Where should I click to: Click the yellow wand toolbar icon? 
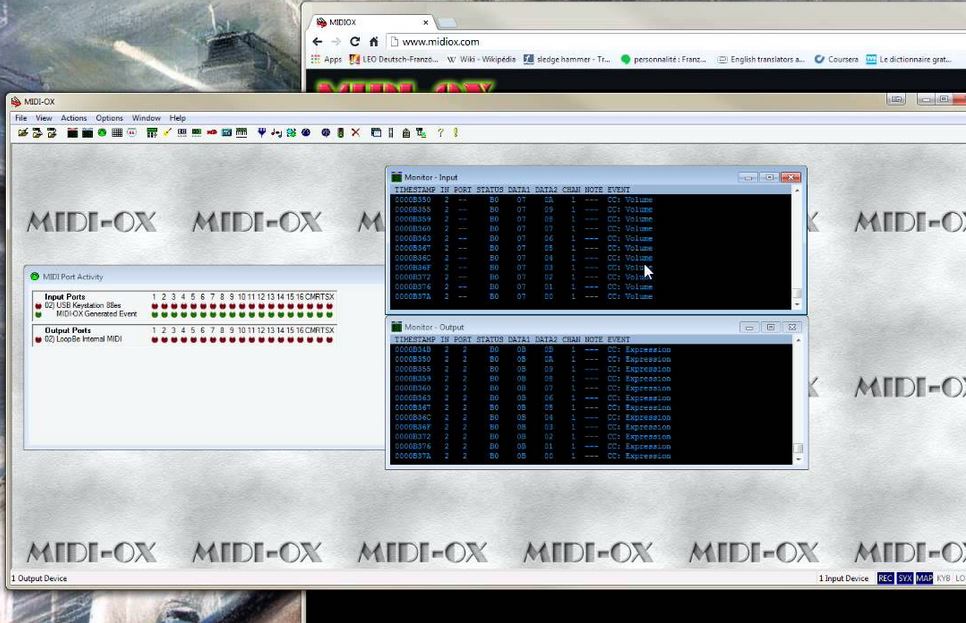tap(167, 132)
